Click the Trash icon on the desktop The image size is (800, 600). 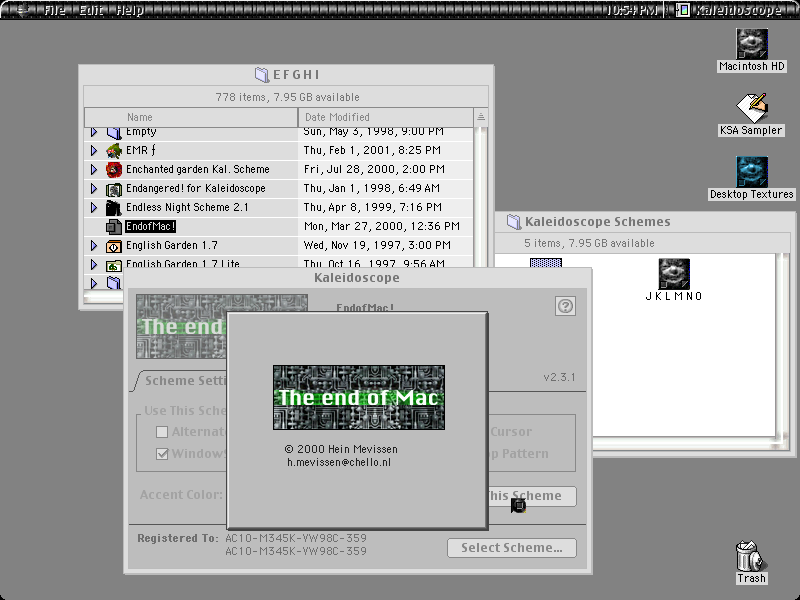751,556
